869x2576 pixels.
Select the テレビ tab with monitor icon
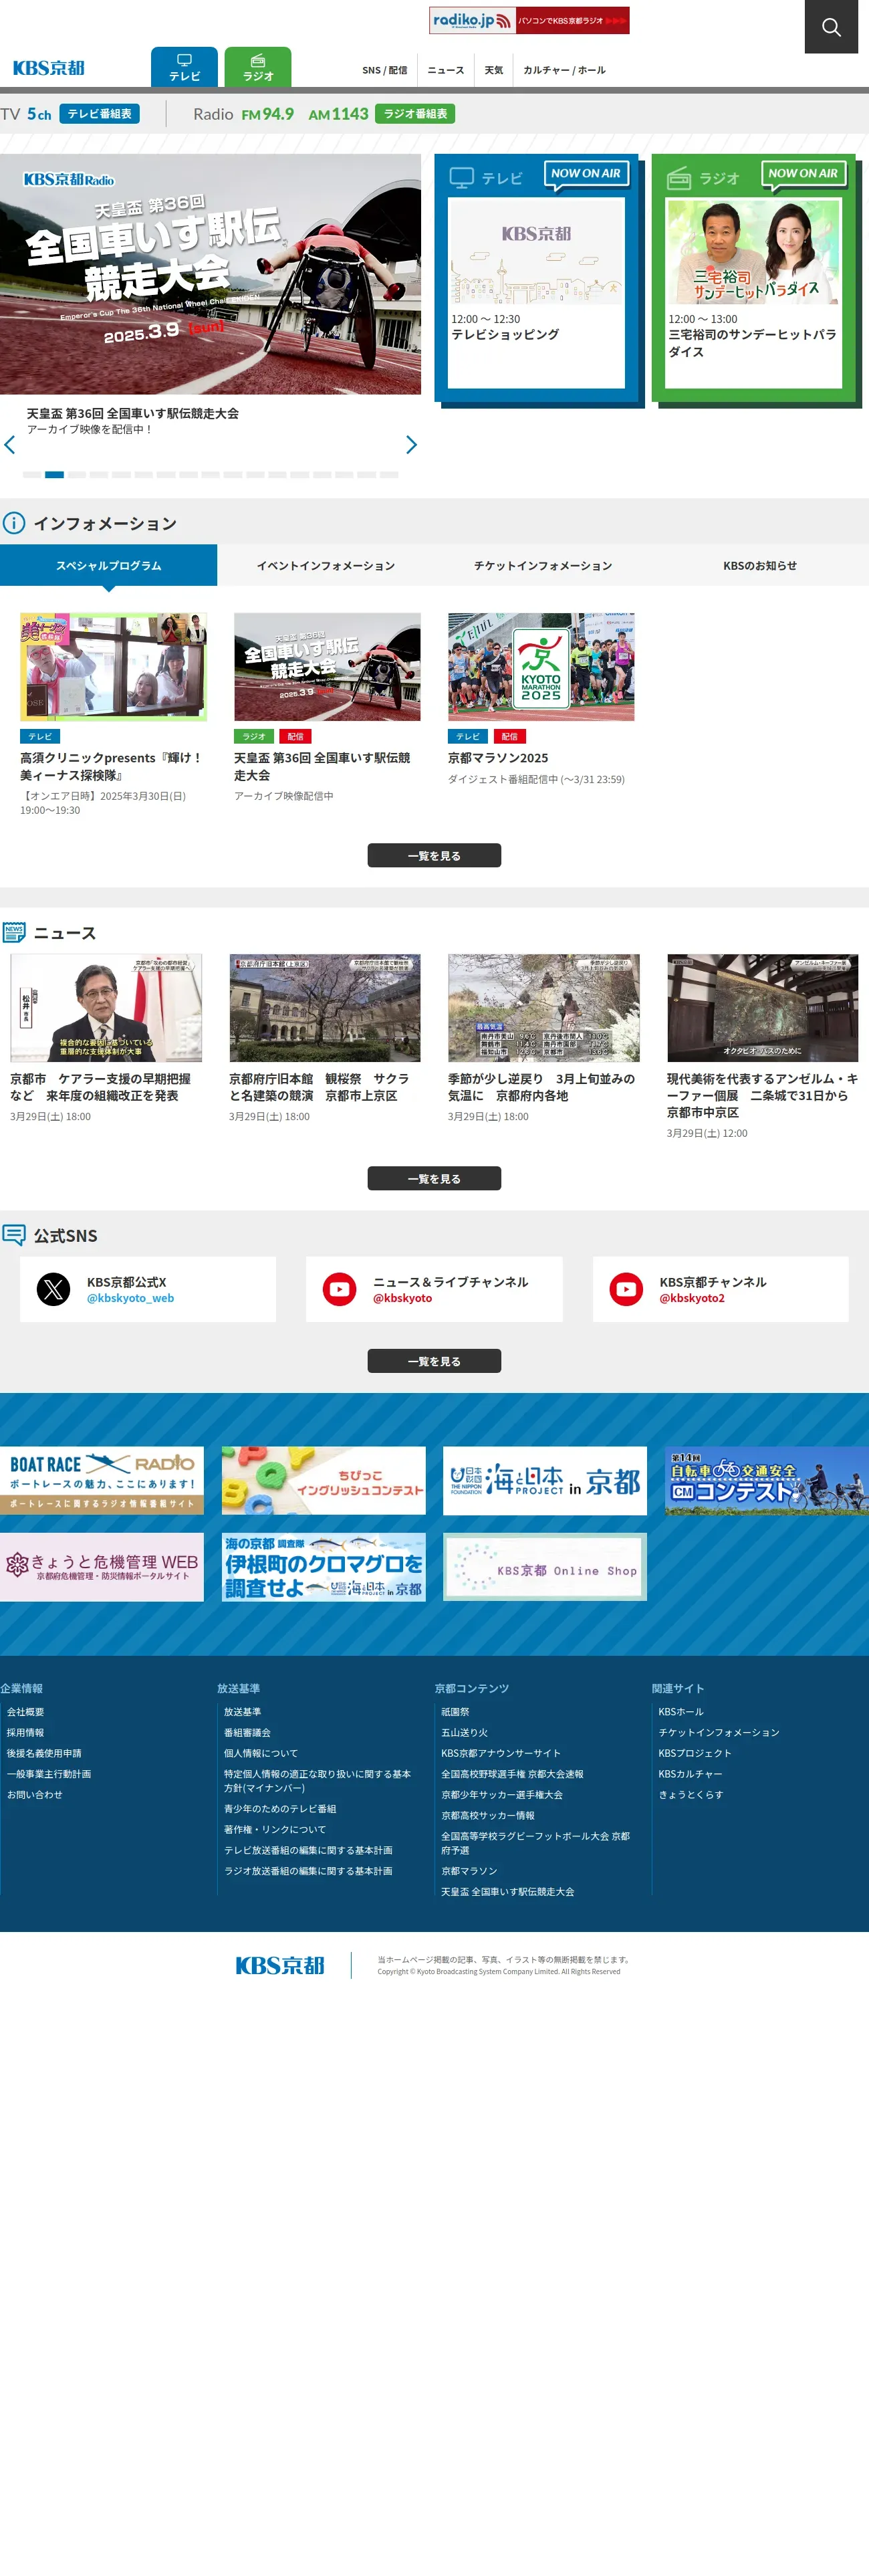click(x=184, y=67)
